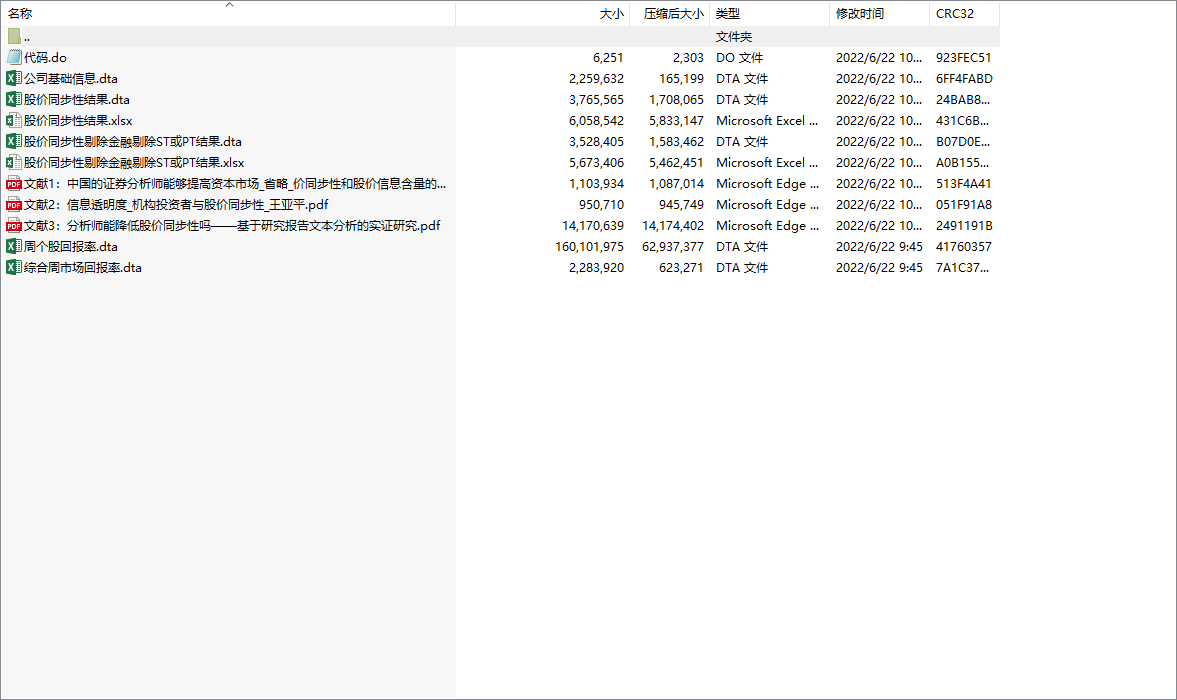Click the icon of 股价同步性剔除金融剔除ST或PT结果.xlsx
1177x700 pixels.
click(14, 162)
